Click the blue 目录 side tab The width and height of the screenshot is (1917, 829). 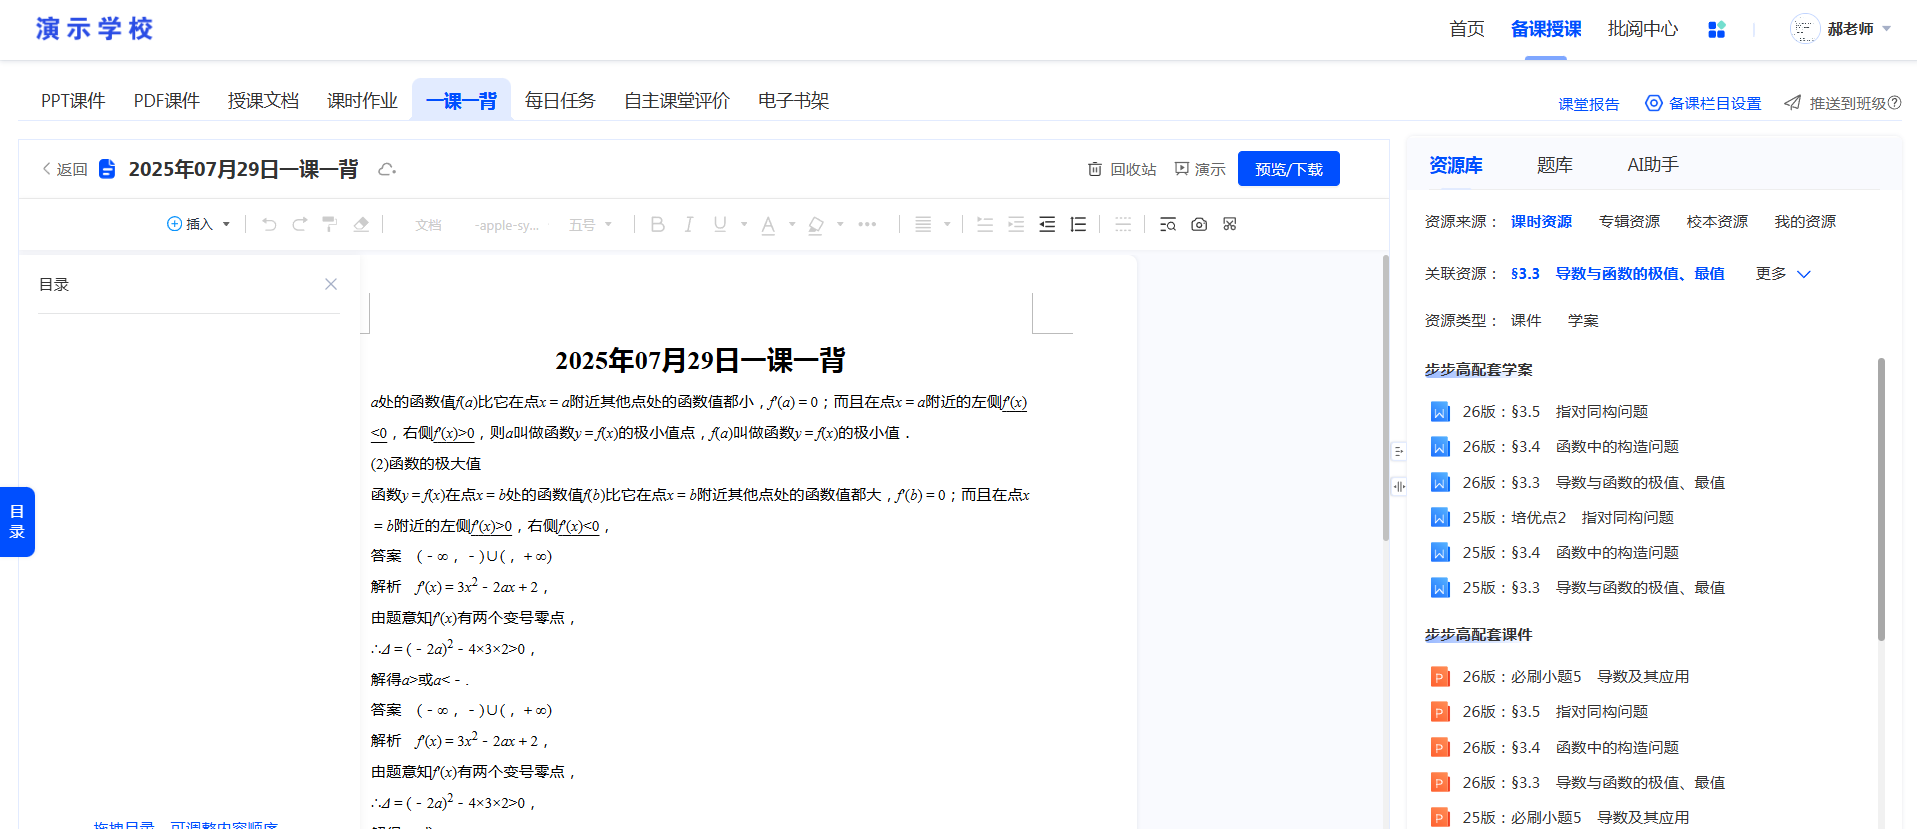pyautogui.click(x=17, y=522)
